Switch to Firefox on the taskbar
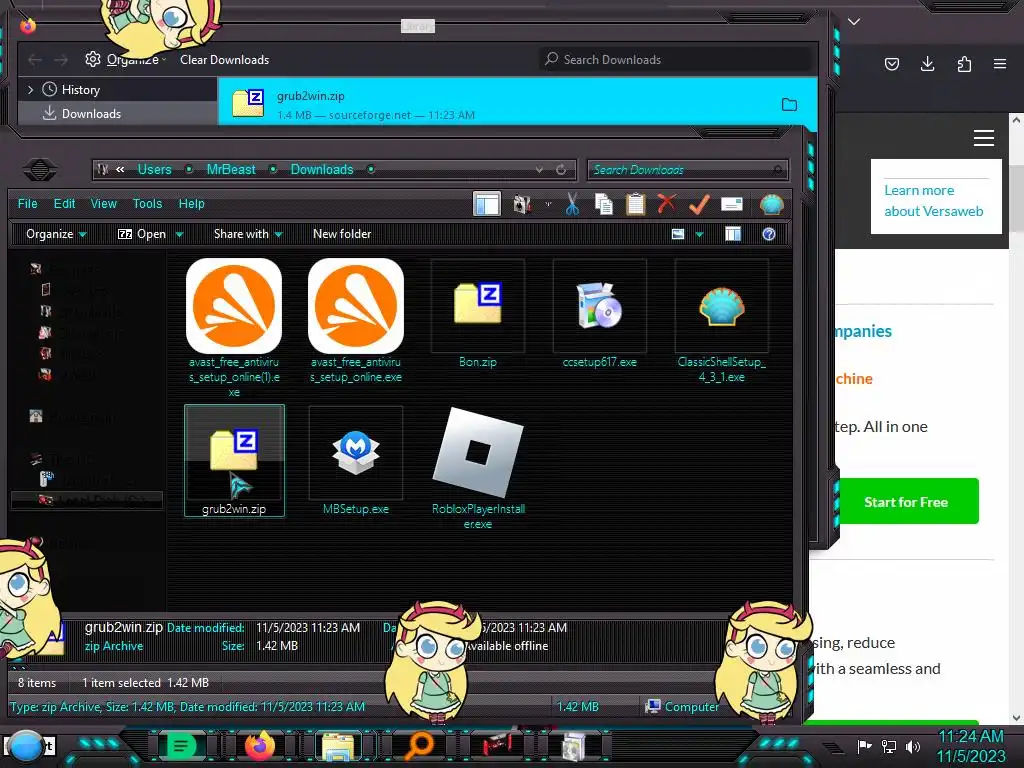Viewport: 1024px width, 768px height. [260, 746]
